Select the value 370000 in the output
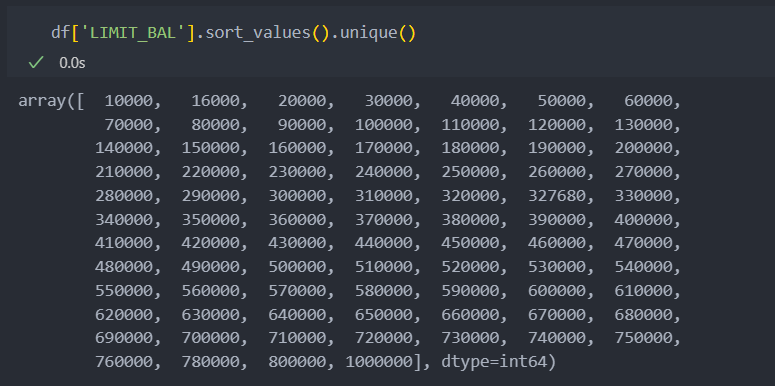Image resolution: width=775 pixels, height=386 pixels. [x=384, y=220]
